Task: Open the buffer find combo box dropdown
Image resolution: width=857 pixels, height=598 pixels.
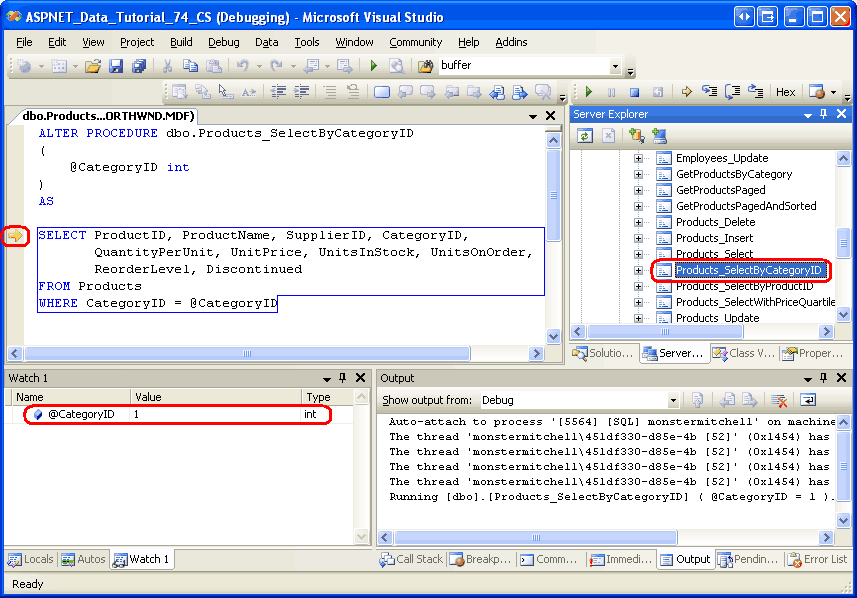Action: pyautogui.click(x=614, y=66)
